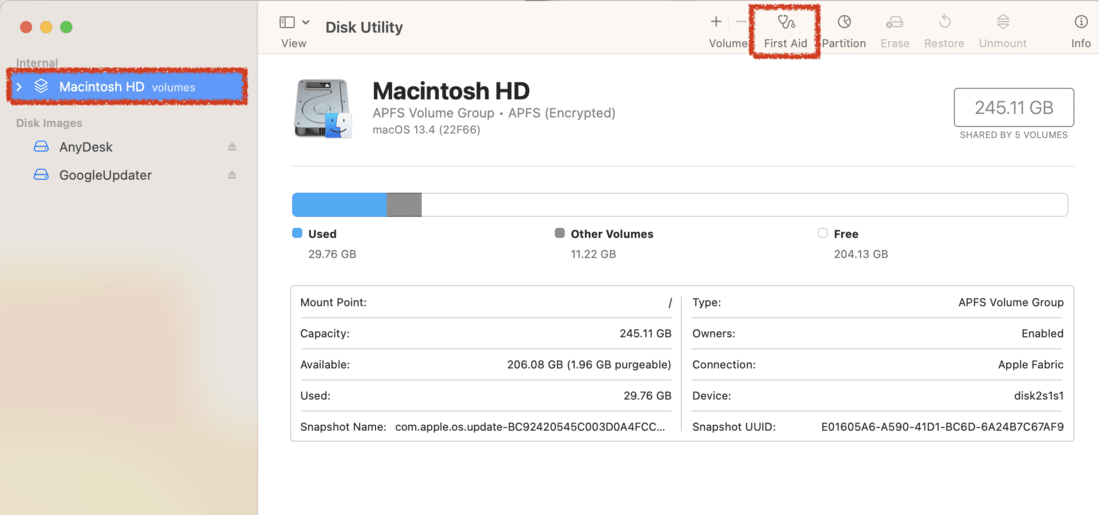Open the Partition tool
Image resolution: width=1099 pixels, height=515 pixels.
click(x=844, y=31)
